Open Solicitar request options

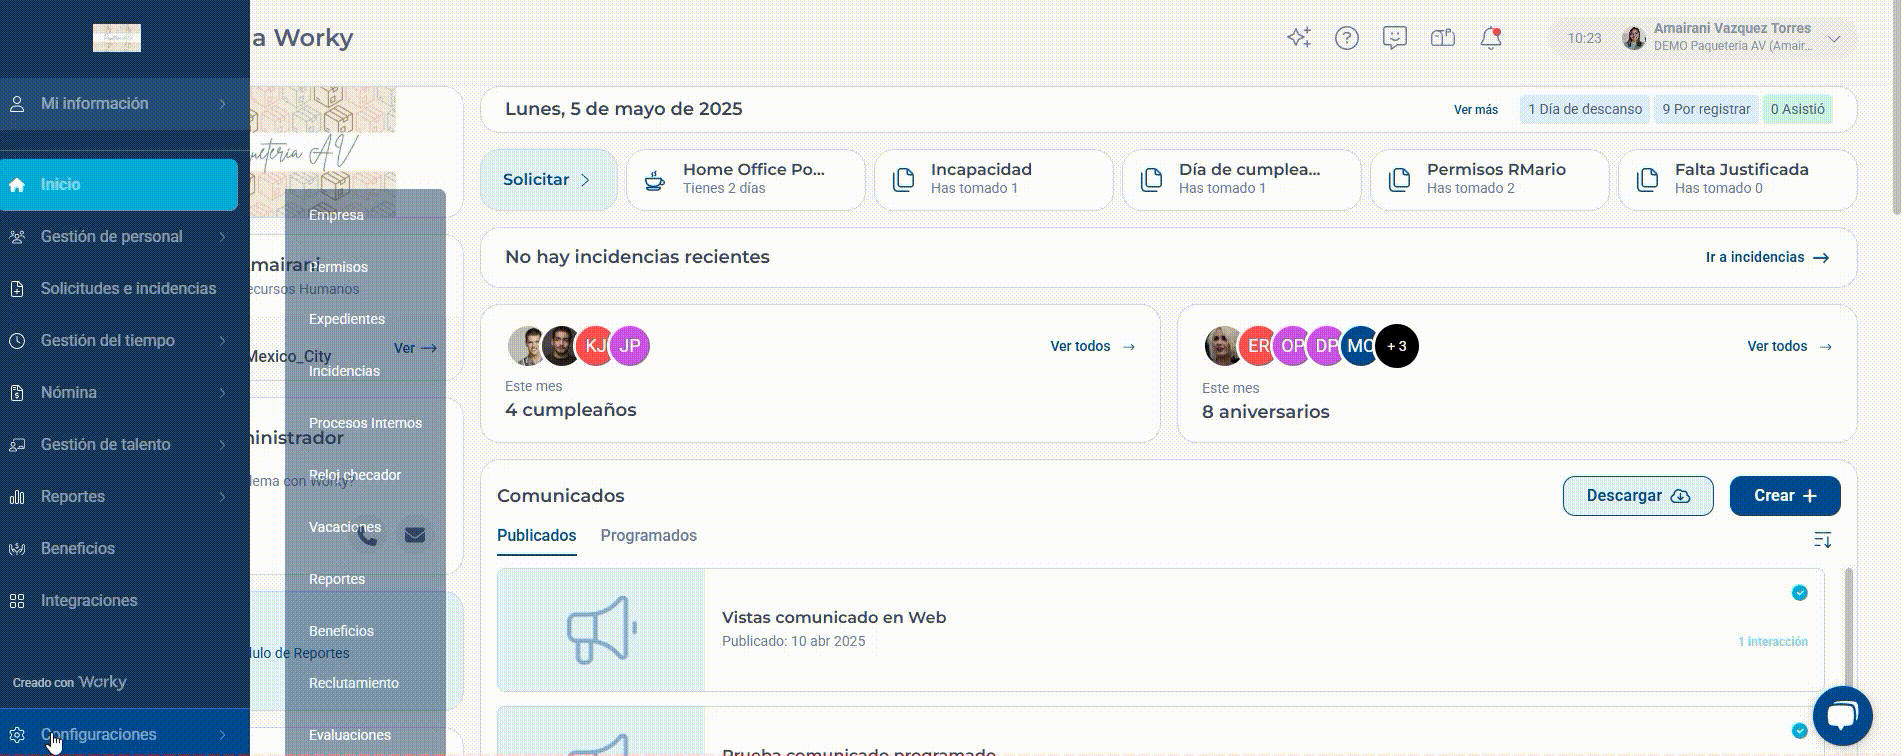pyautogui.click(x=548, y=180)
